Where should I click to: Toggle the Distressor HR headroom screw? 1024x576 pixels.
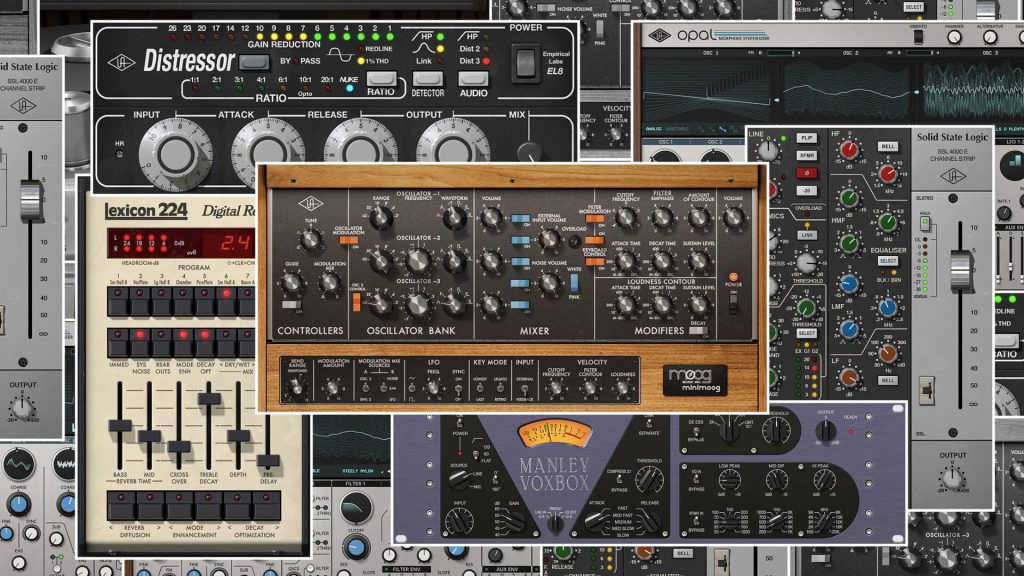click(119, 155)
